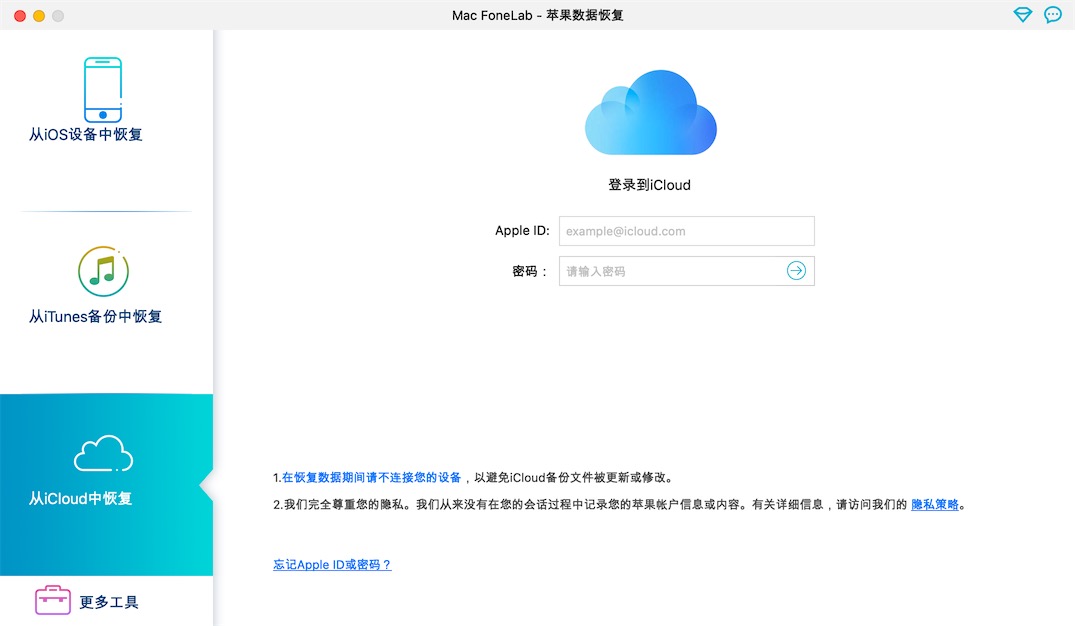This screenshot has width=1075, height=626.
Task: Switch to 从iCloud中恢复 tab
Action: click(80, 498)
